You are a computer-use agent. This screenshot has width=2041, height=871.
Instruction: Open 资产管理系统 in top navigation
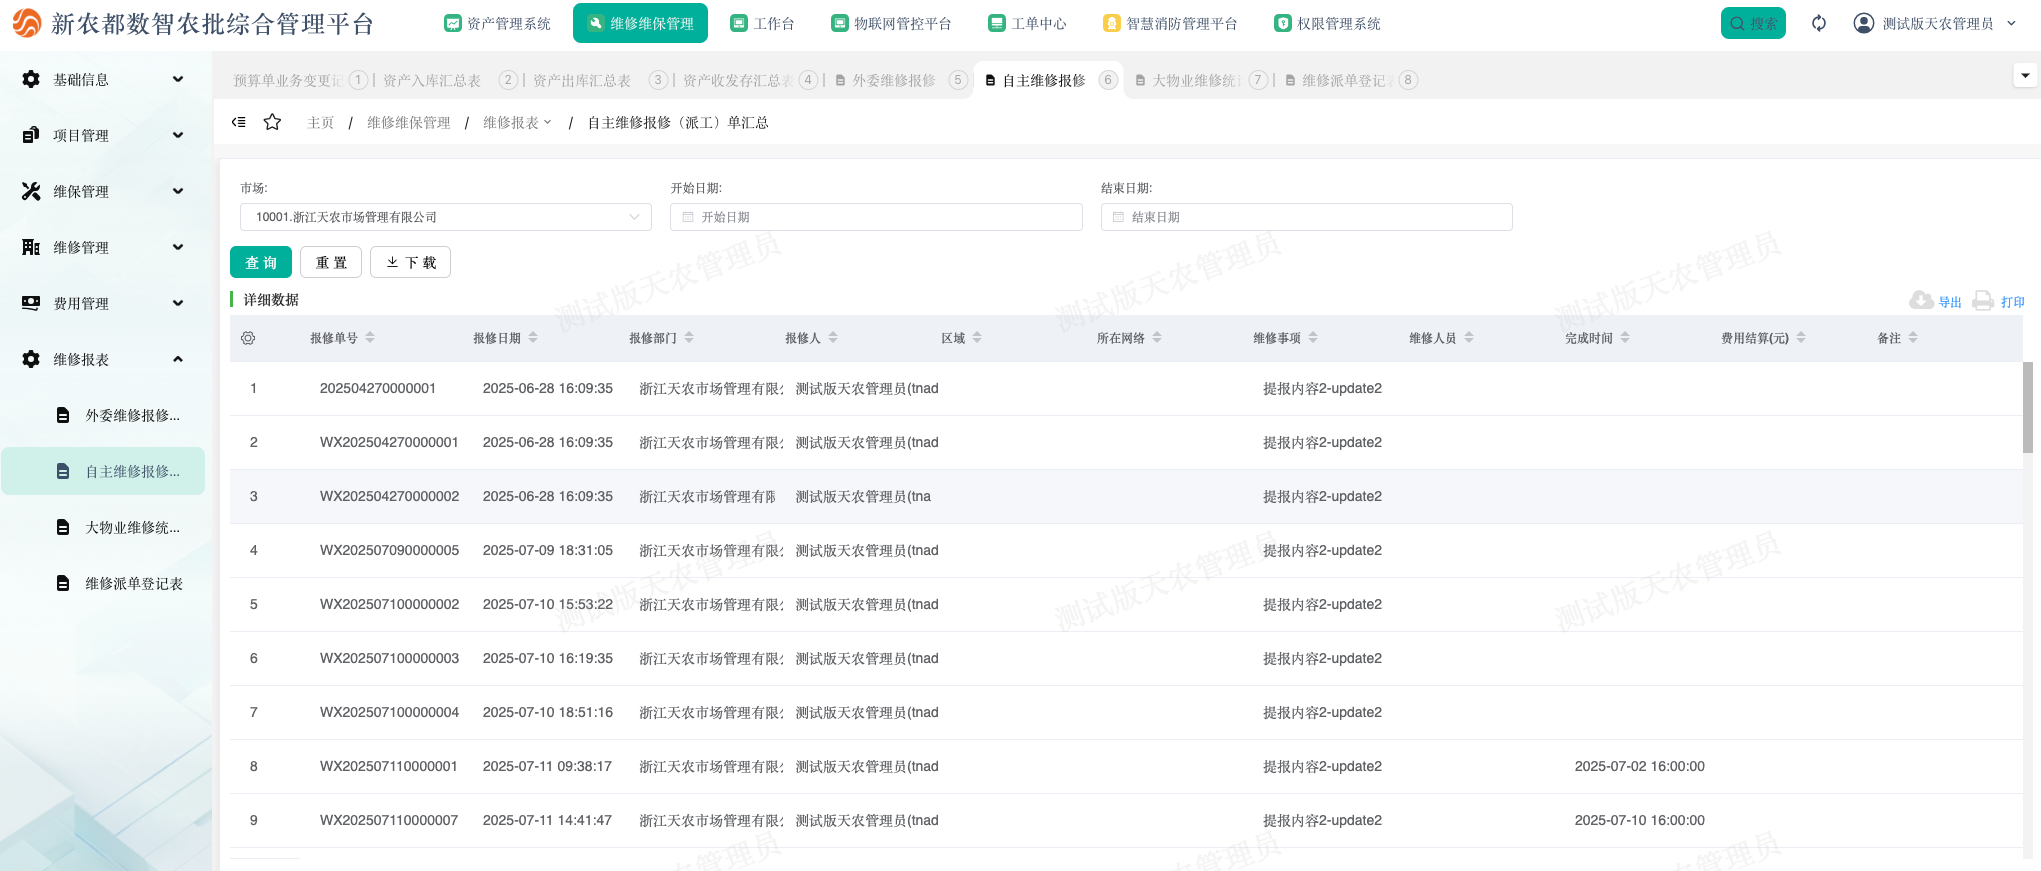click(x=497, y=23)
